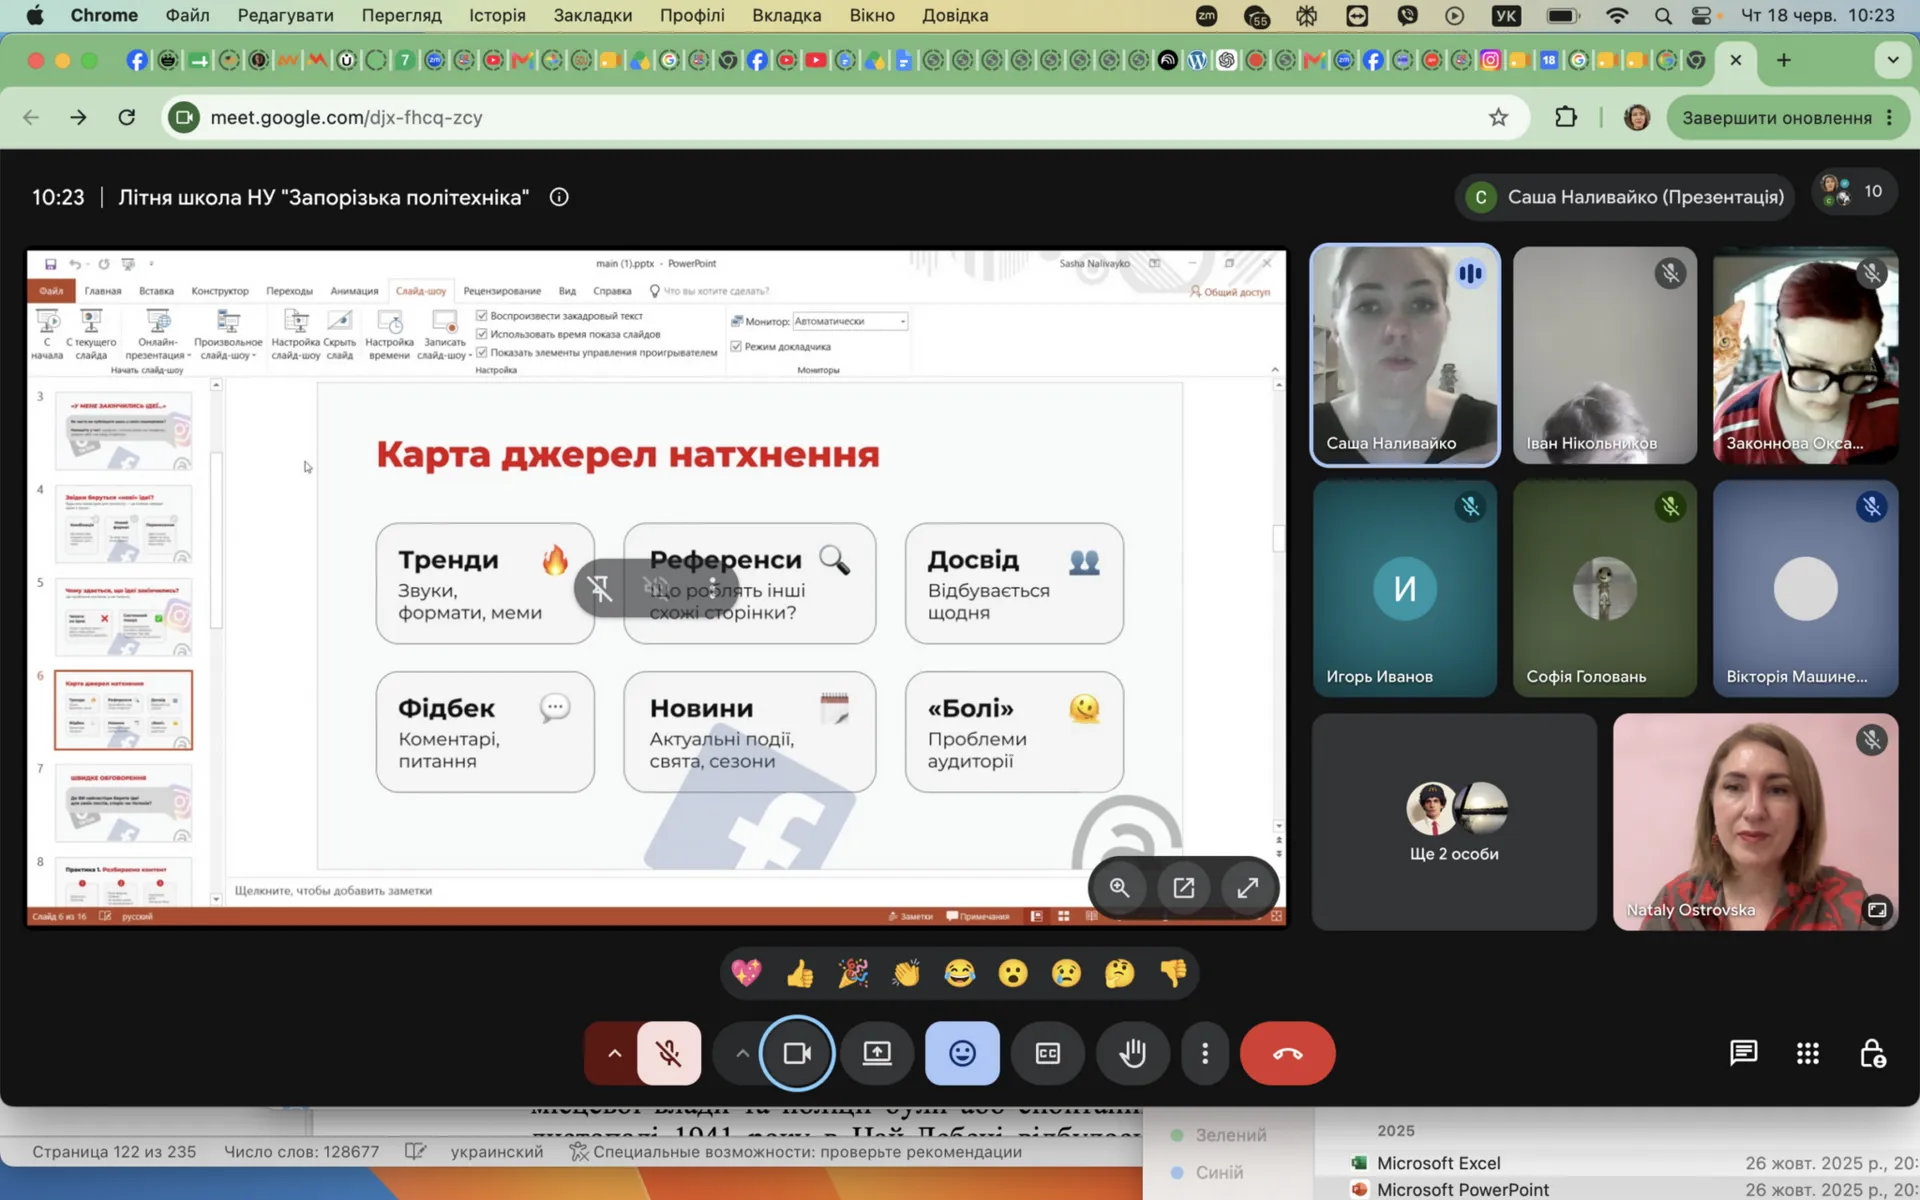
Task: Toggle the camera button in Meet
Action: (797, 1053)
